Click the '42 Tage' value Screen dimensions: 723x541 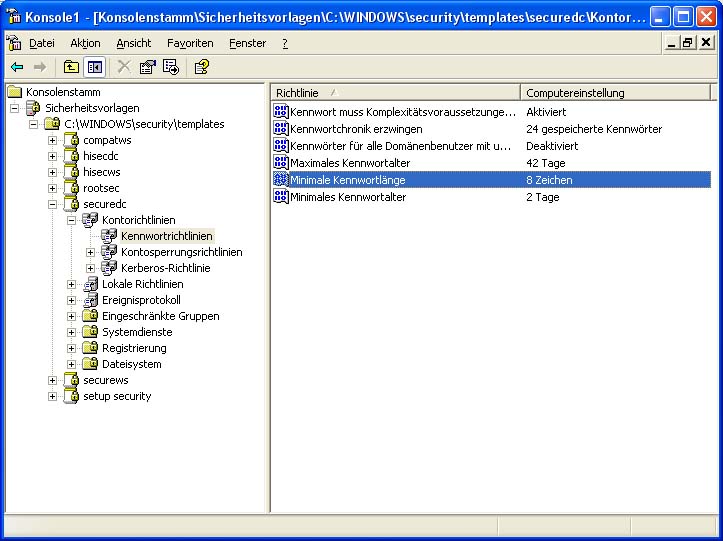[x=545, y=163]
